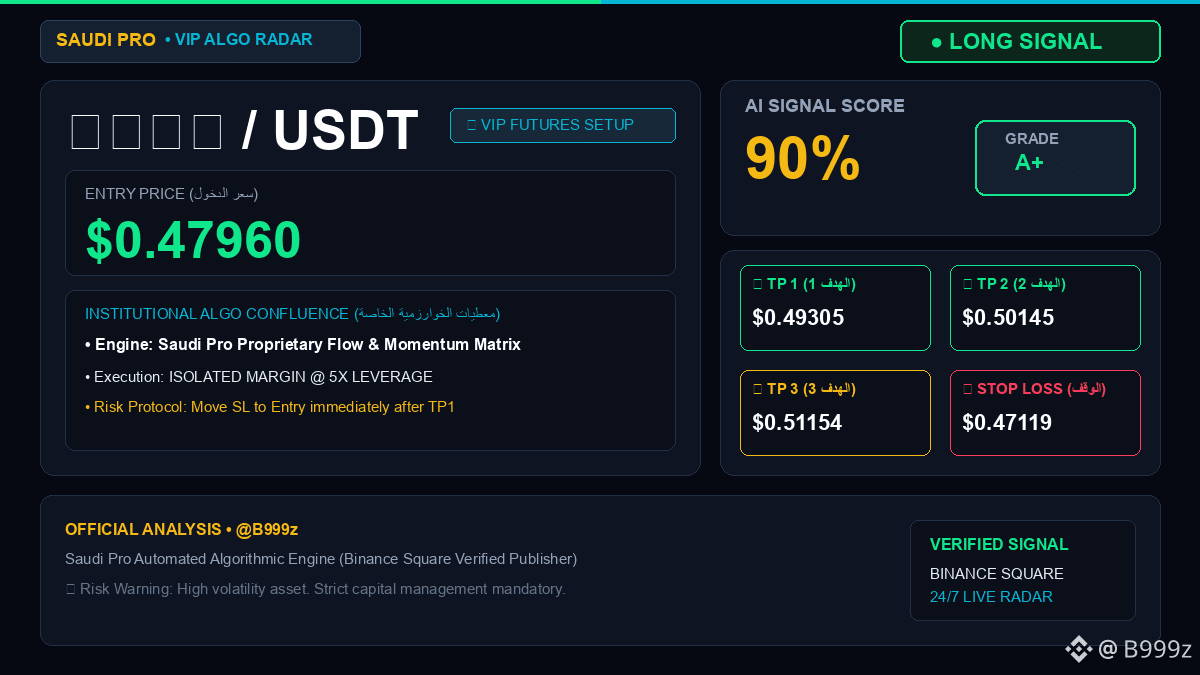Click the 24/7 LIVE RADAR link
Image resolution: width=1200 pixels, height=675 pixels.
(991, 597)
